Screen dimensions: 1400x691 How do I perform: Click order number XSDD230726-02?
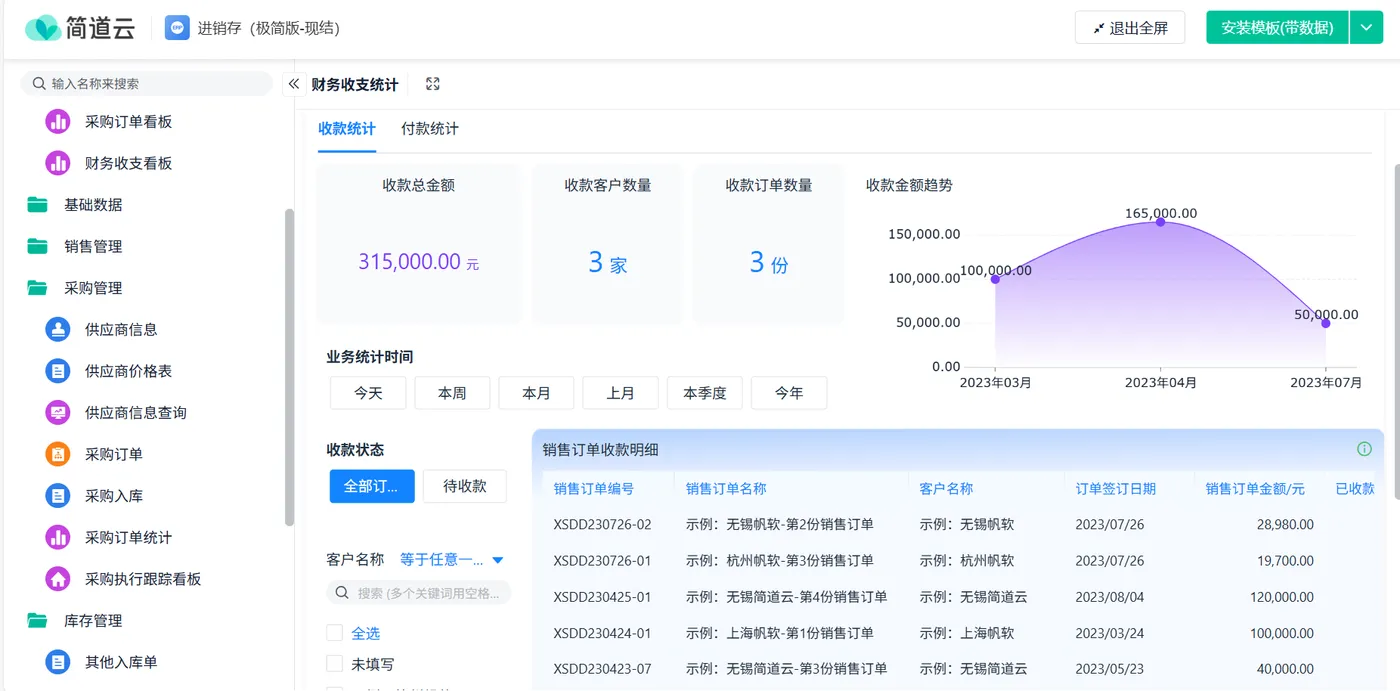point(602,524)
